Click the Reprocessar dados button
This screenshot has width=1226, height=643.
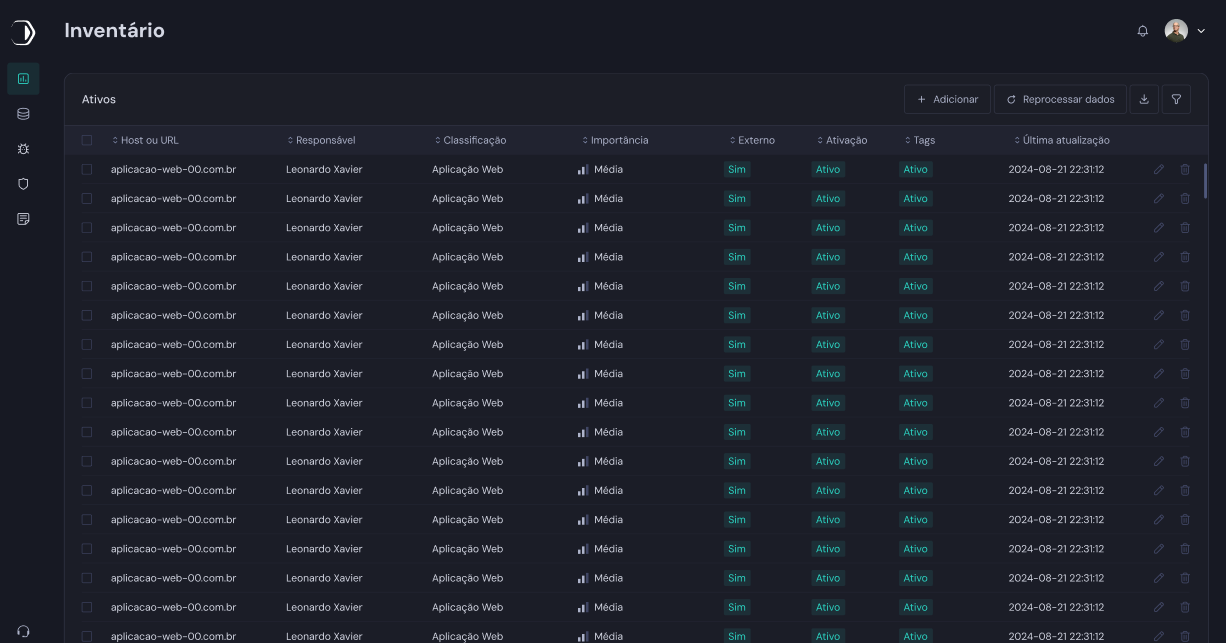(x=1060, y=99)
